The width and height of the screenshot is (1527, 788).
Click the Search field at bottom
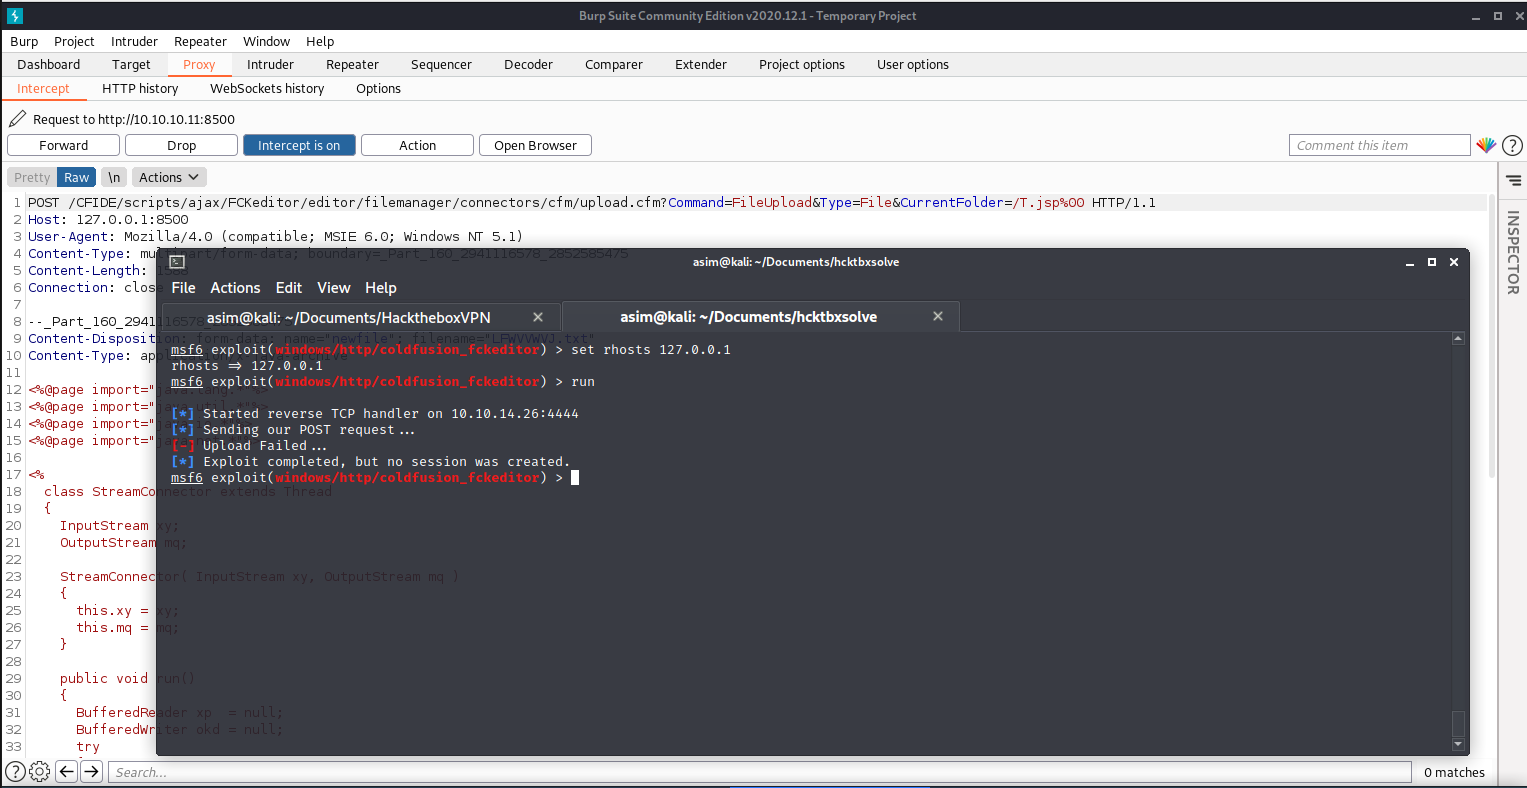(x=761, y=772)
